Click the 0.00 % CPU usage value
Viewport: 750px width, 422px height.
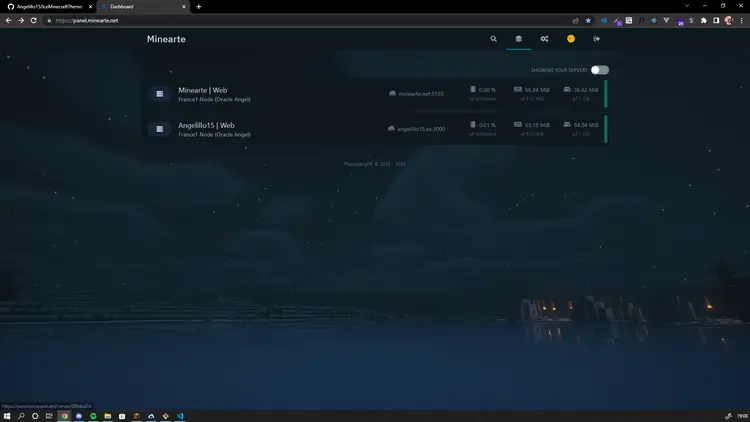tap(487, 90)
